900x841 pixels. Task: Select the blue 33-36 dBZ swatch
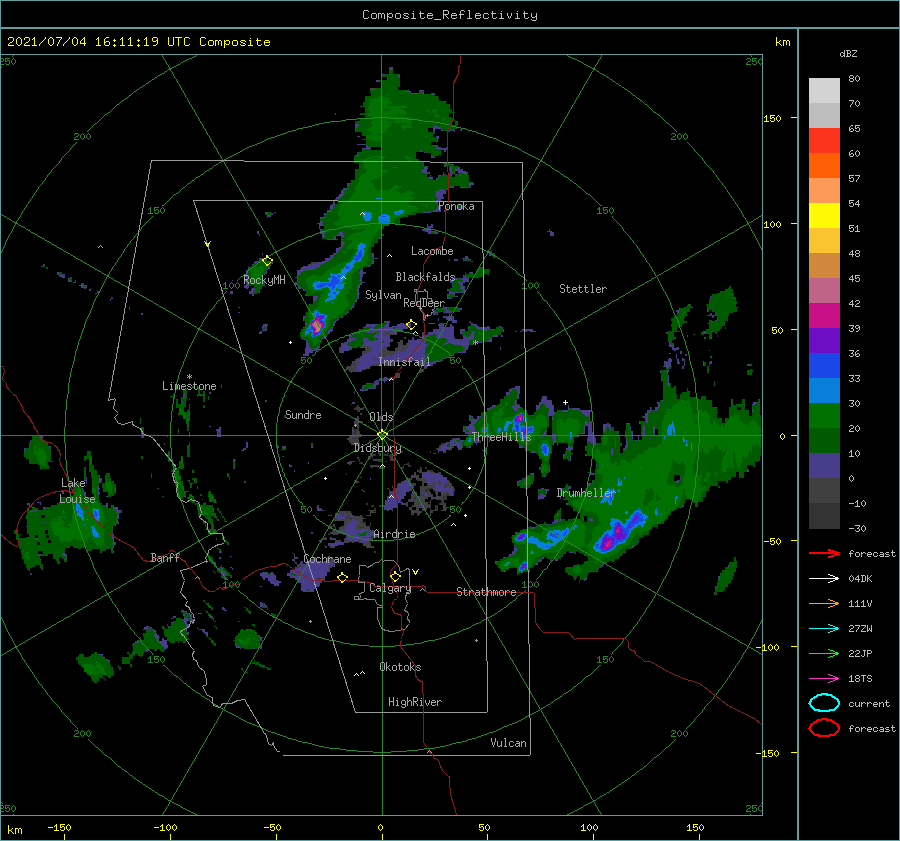point(824,366)
